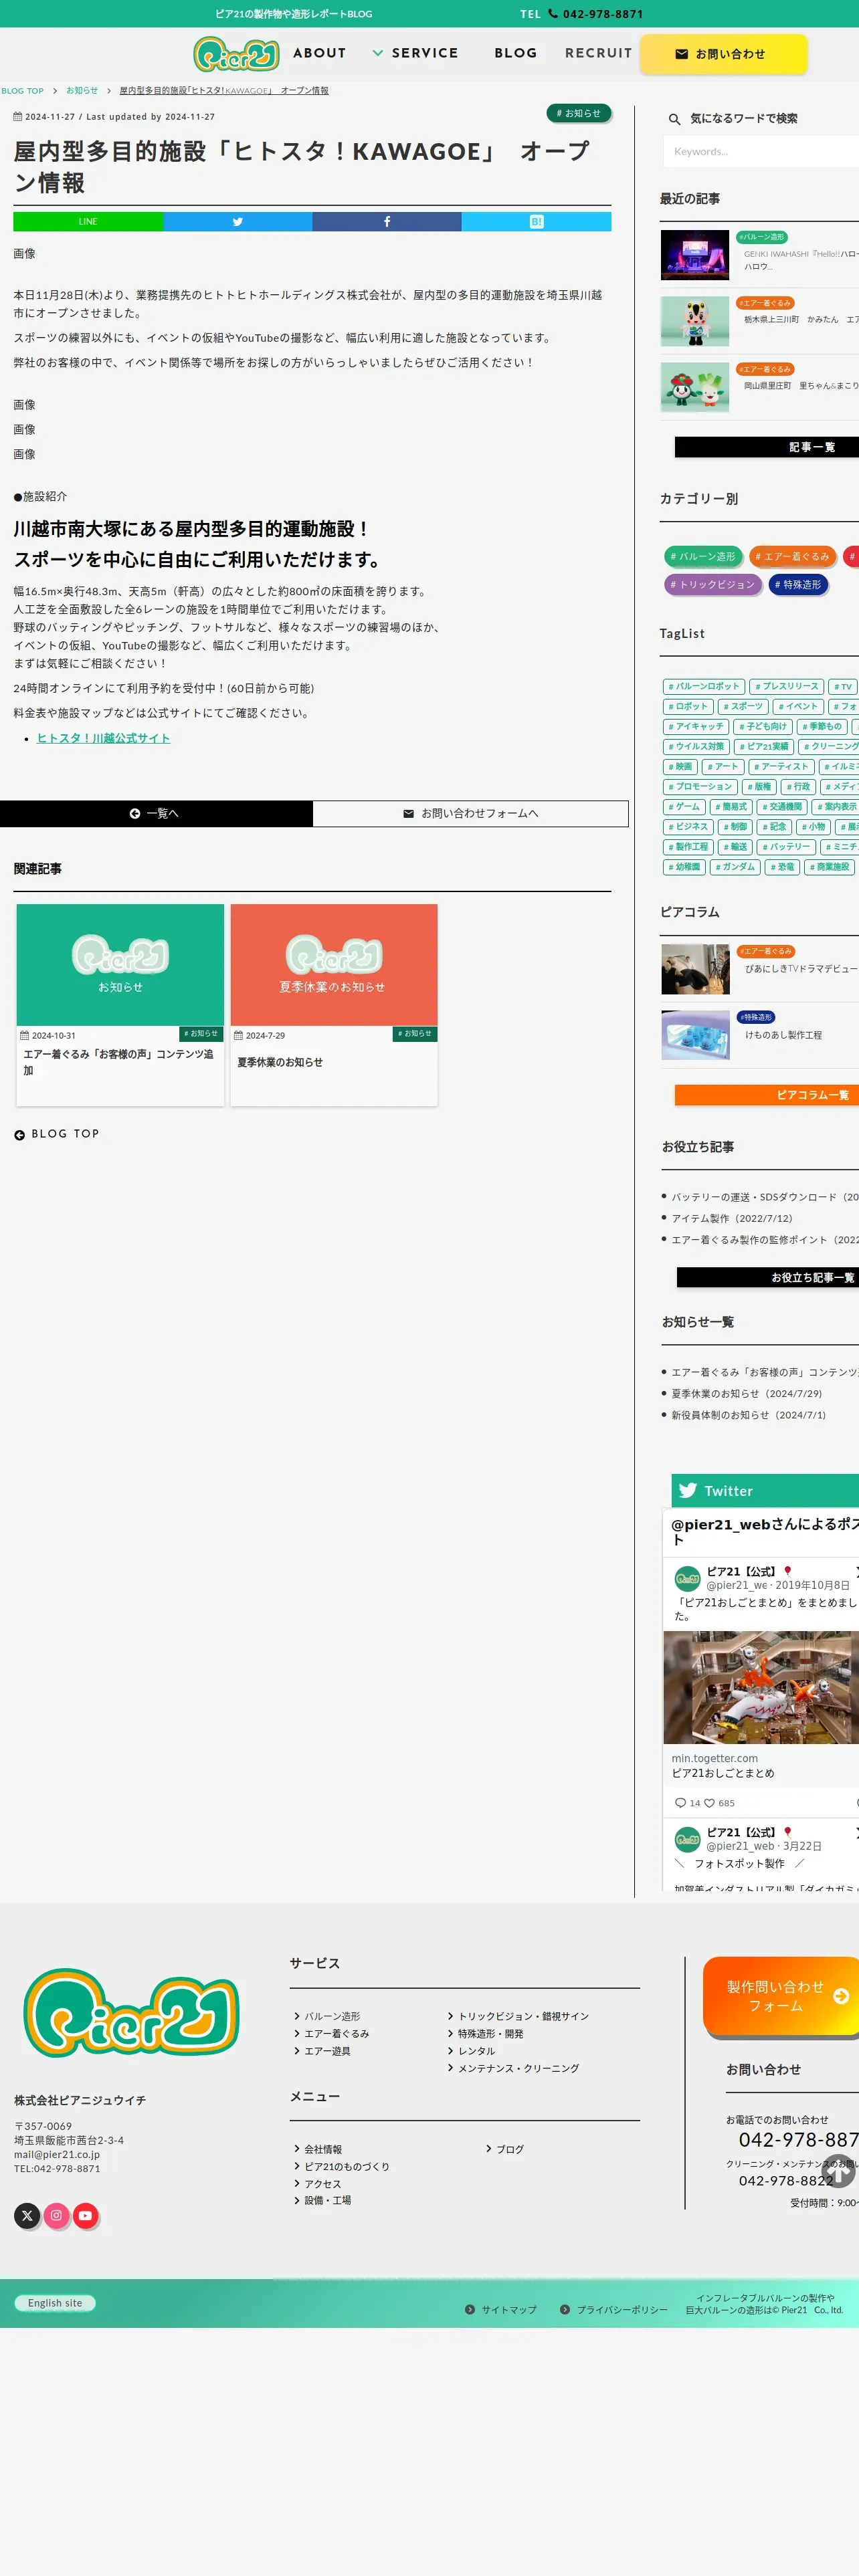859x2576 pixels.
Task: Open the アイテム製作（2022/7/12） article link
Action: [732, 1219]
